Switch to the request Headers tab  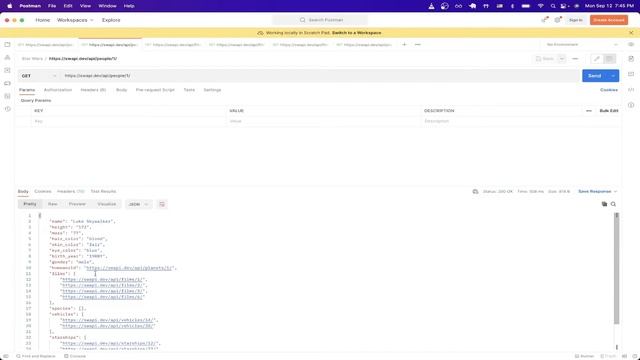click(93, 90)
